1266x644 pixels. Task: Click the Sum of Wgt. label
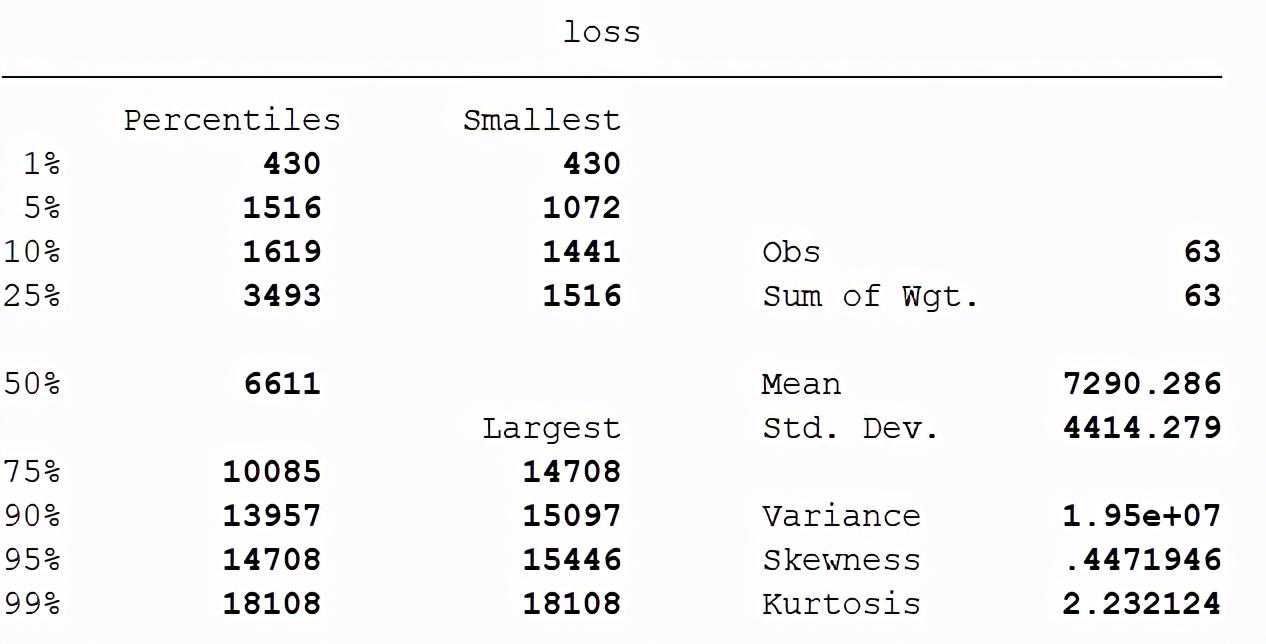tap(870, 296)
